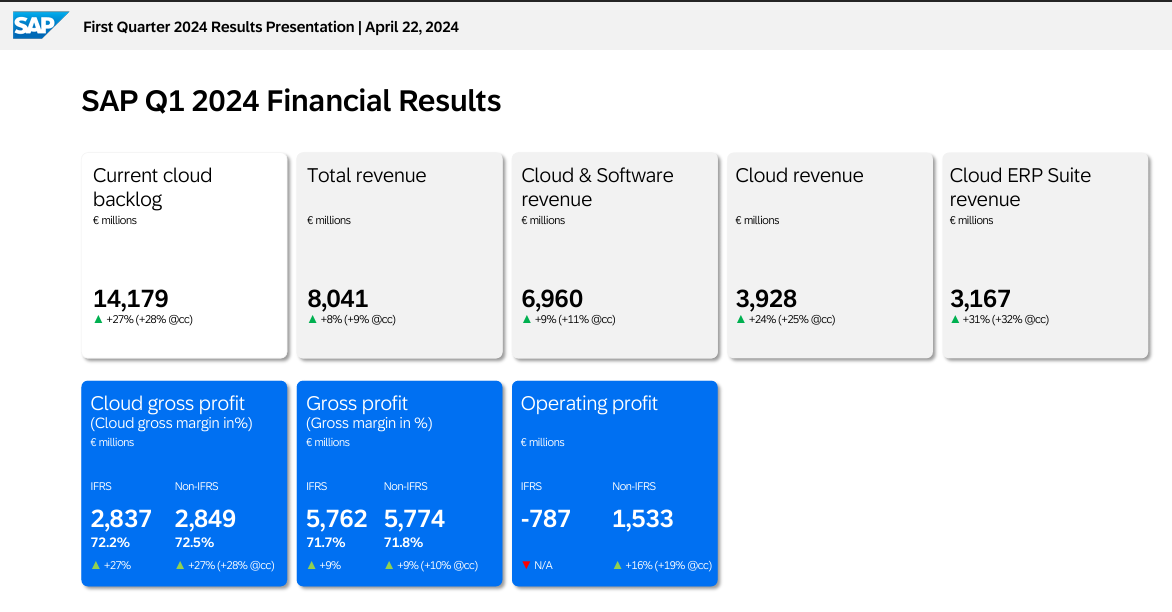Image resolution: width=1172 pixels, height=612 pixels.
Task: Select the Total revenue card title
Action: click(x=366, y=176)
